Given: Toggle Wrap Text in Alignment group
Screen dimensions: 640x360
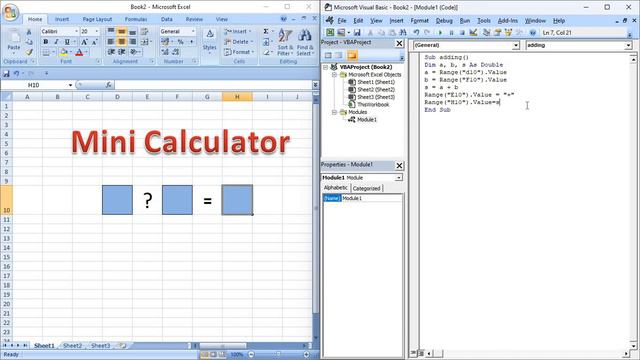Looking at the screenshot, I should pos(144,31).
